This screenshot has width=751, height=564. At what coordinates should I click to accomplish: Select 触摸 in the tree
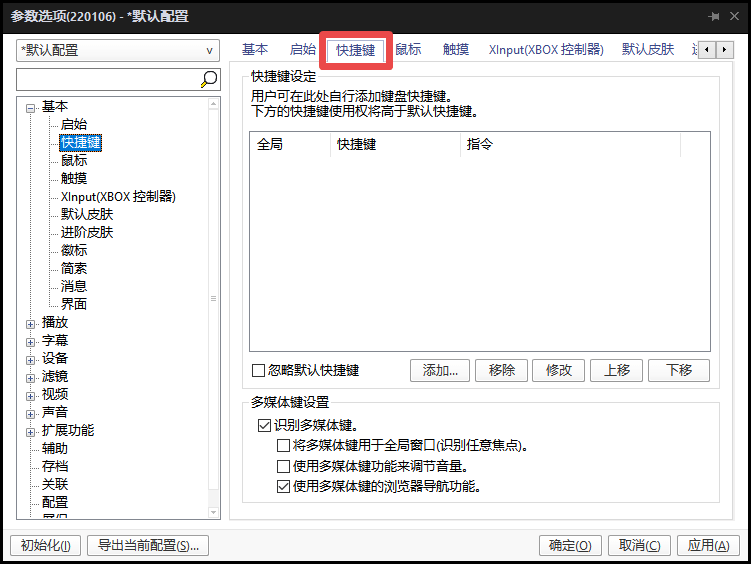74,179
